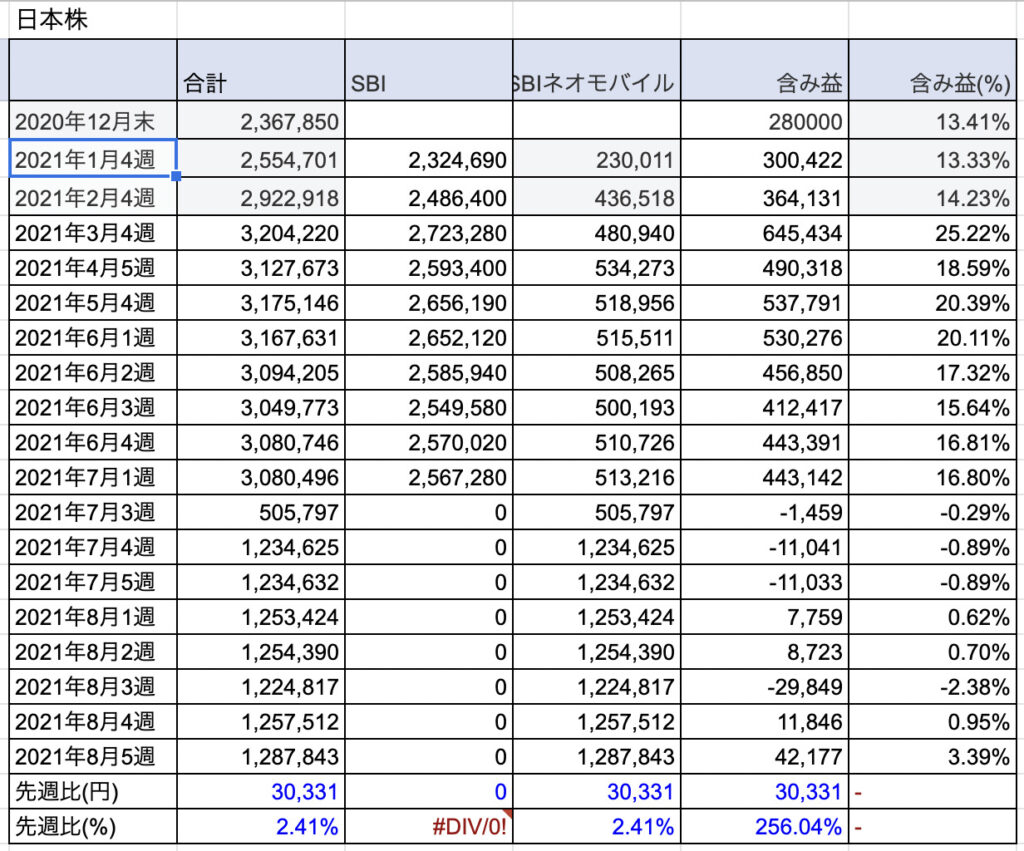The width and height of the screenshot is (1024, 851).
Task: Click the 含み益 column header
Action: tap(764, 70)
